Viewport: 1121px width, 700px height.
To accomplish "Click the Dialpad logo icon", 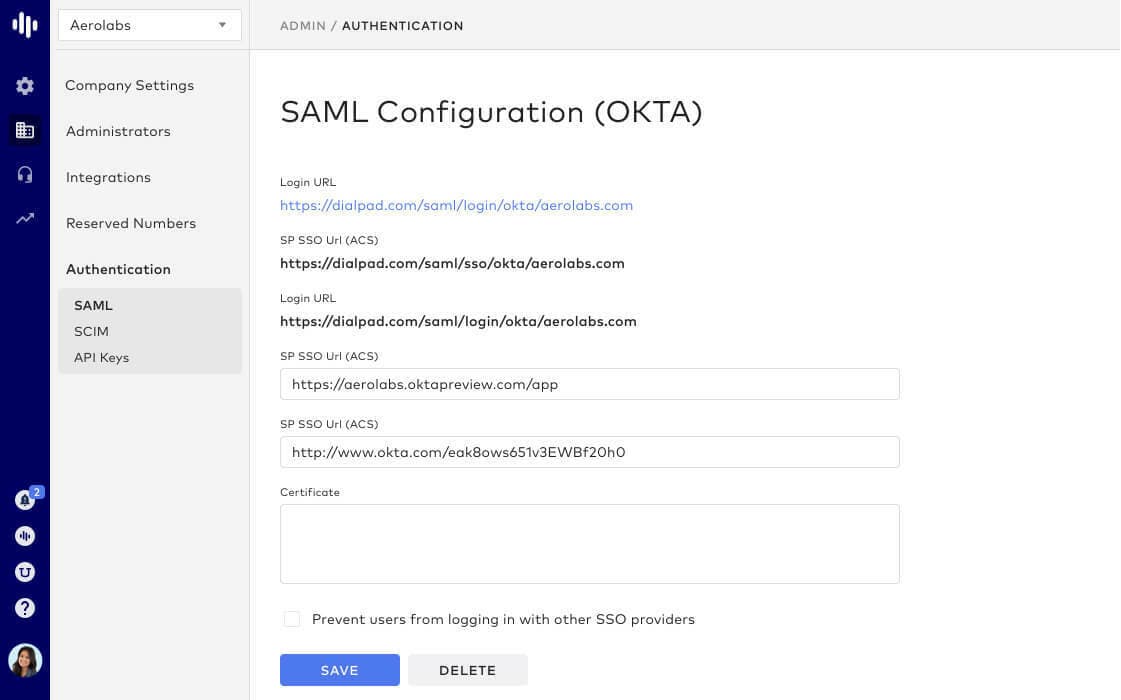I will tap(25, 25).
